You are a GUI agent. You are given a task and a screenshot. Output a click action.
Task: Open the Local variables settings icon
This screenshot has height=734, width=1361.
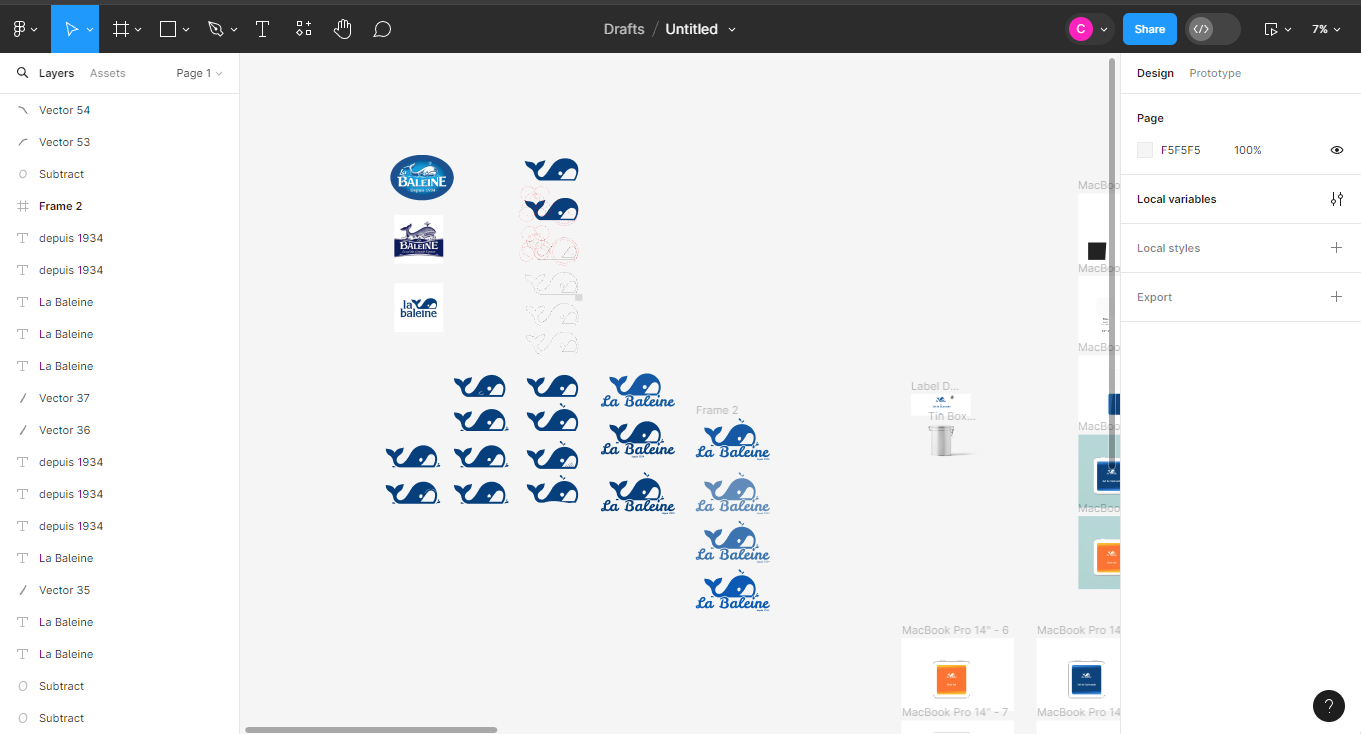pos(1337,199)
